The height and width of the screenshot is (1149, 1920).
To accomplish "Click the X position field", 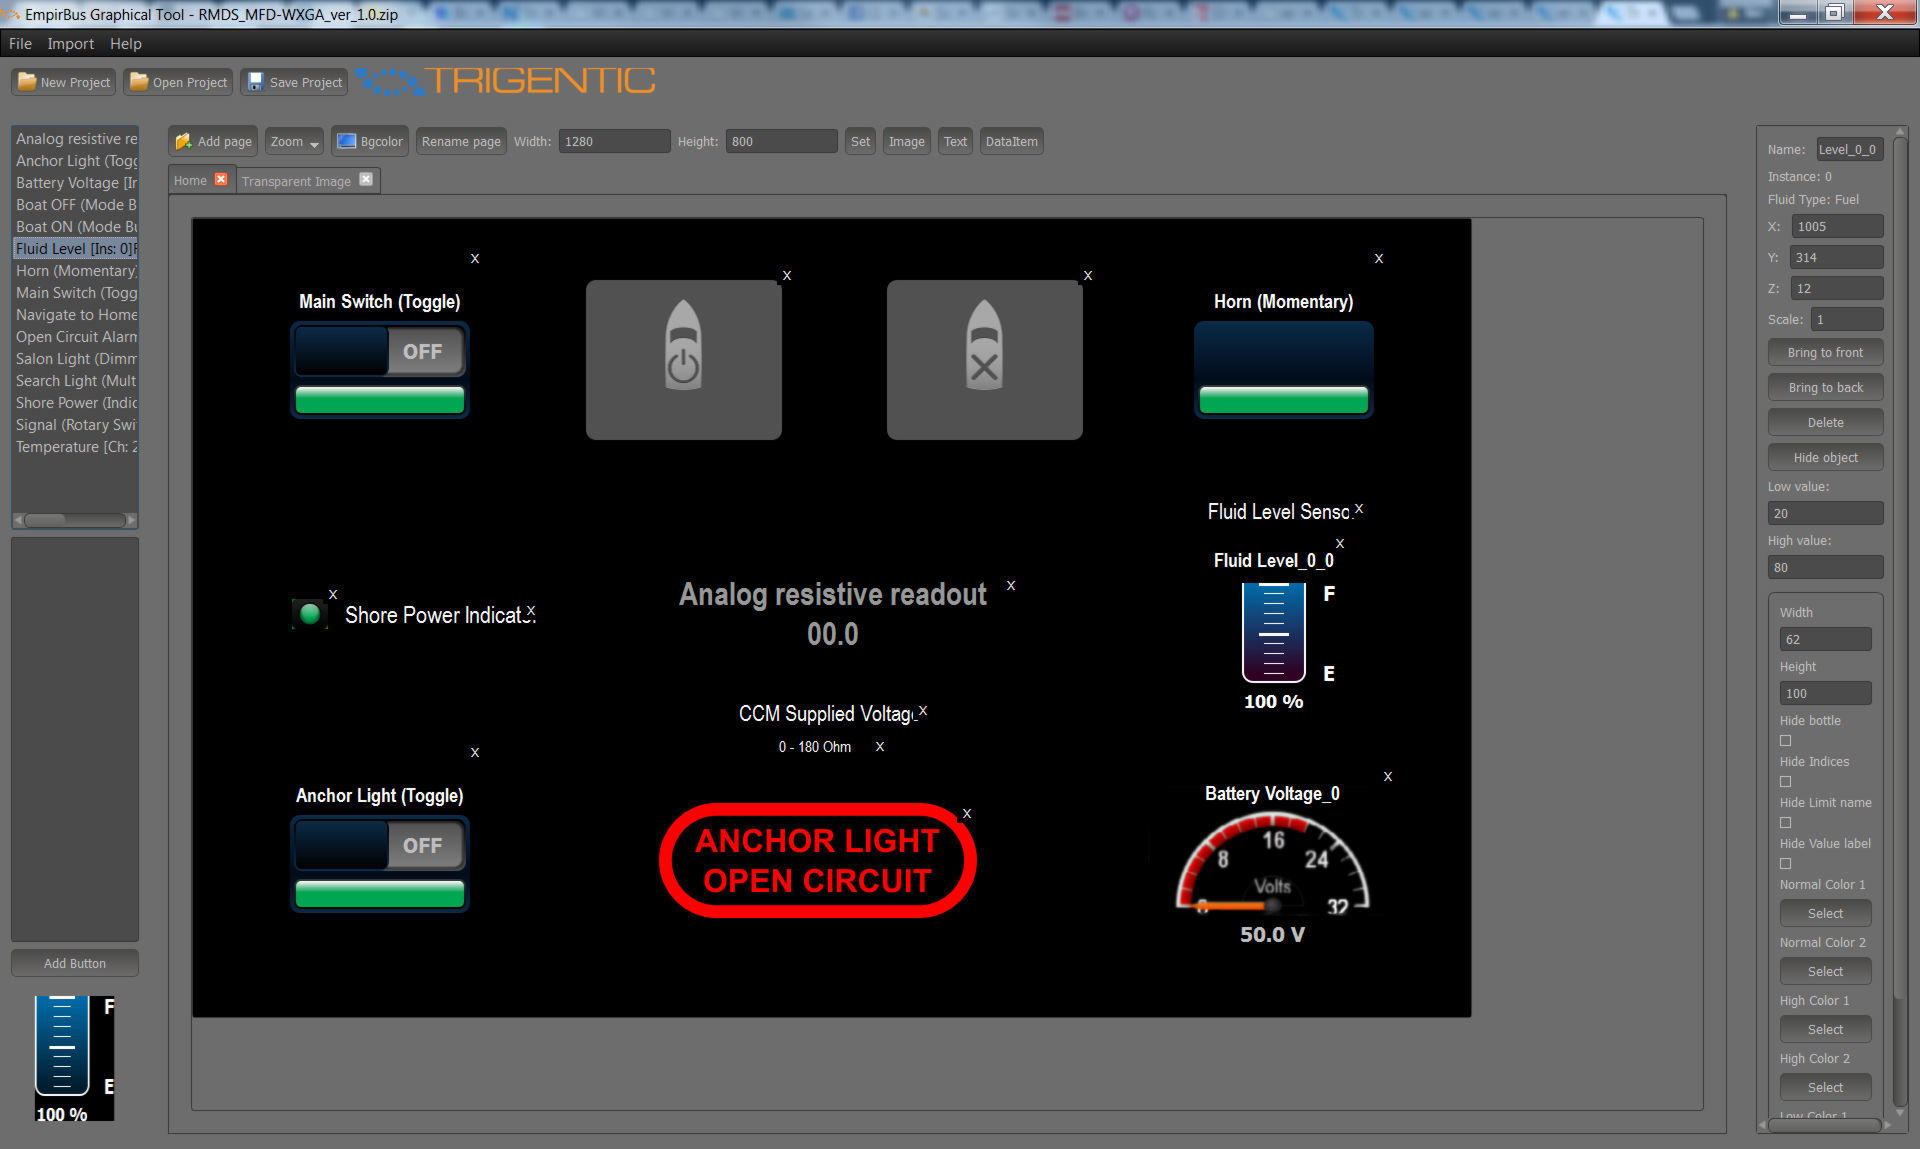I will pyautogui.click(x=1837, y=226).
